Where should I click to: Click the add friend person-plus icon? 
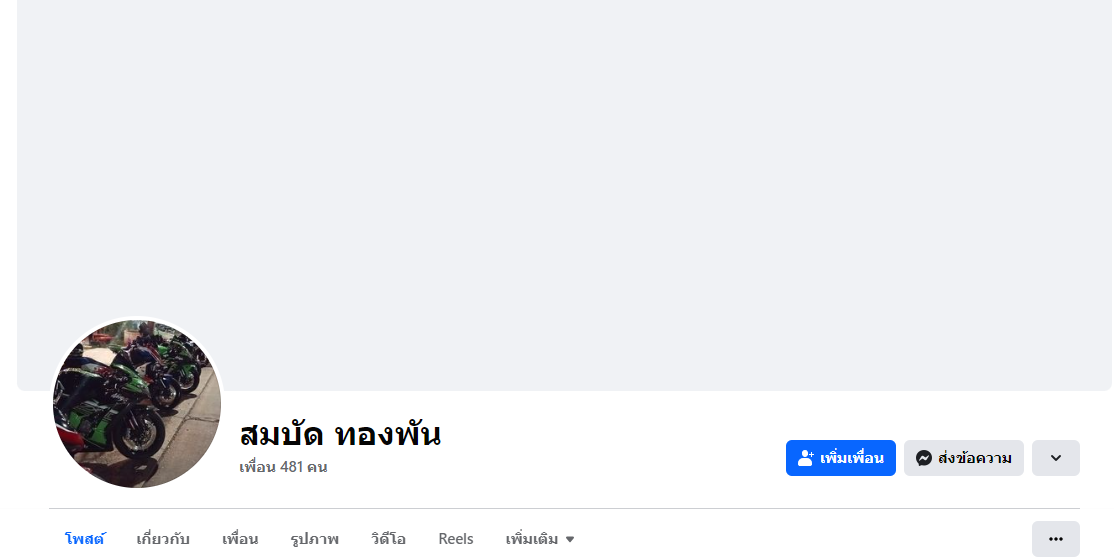click(805, 458)
